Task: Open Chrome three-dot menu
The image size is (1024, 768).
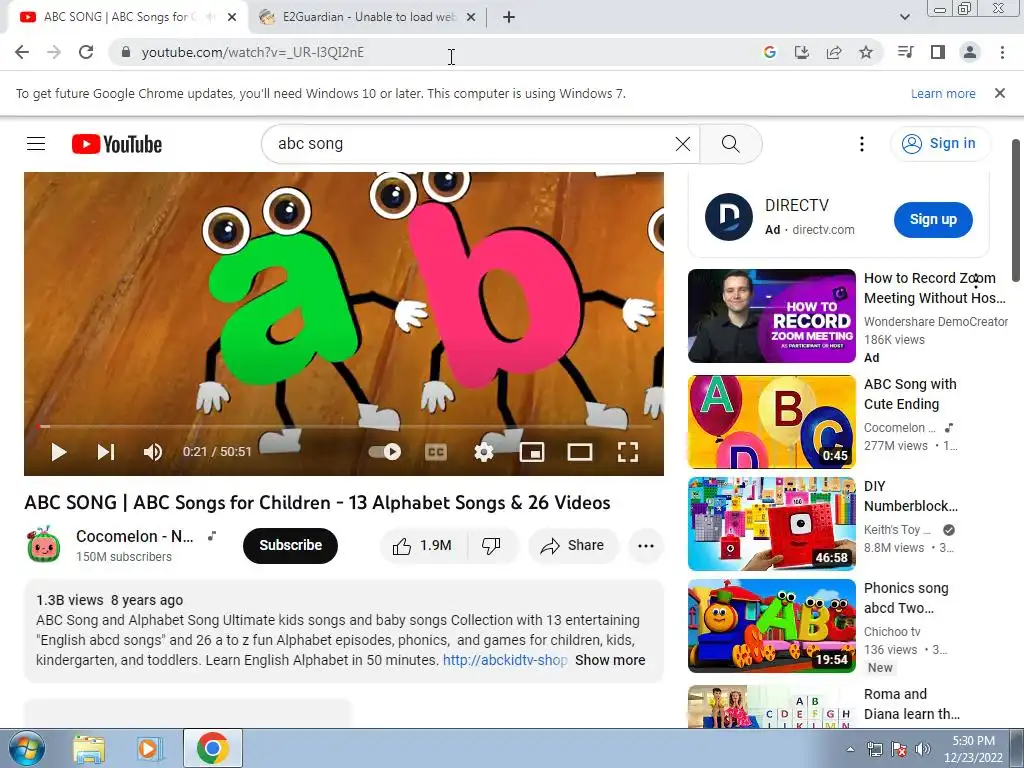Action: coord(1002,52)
